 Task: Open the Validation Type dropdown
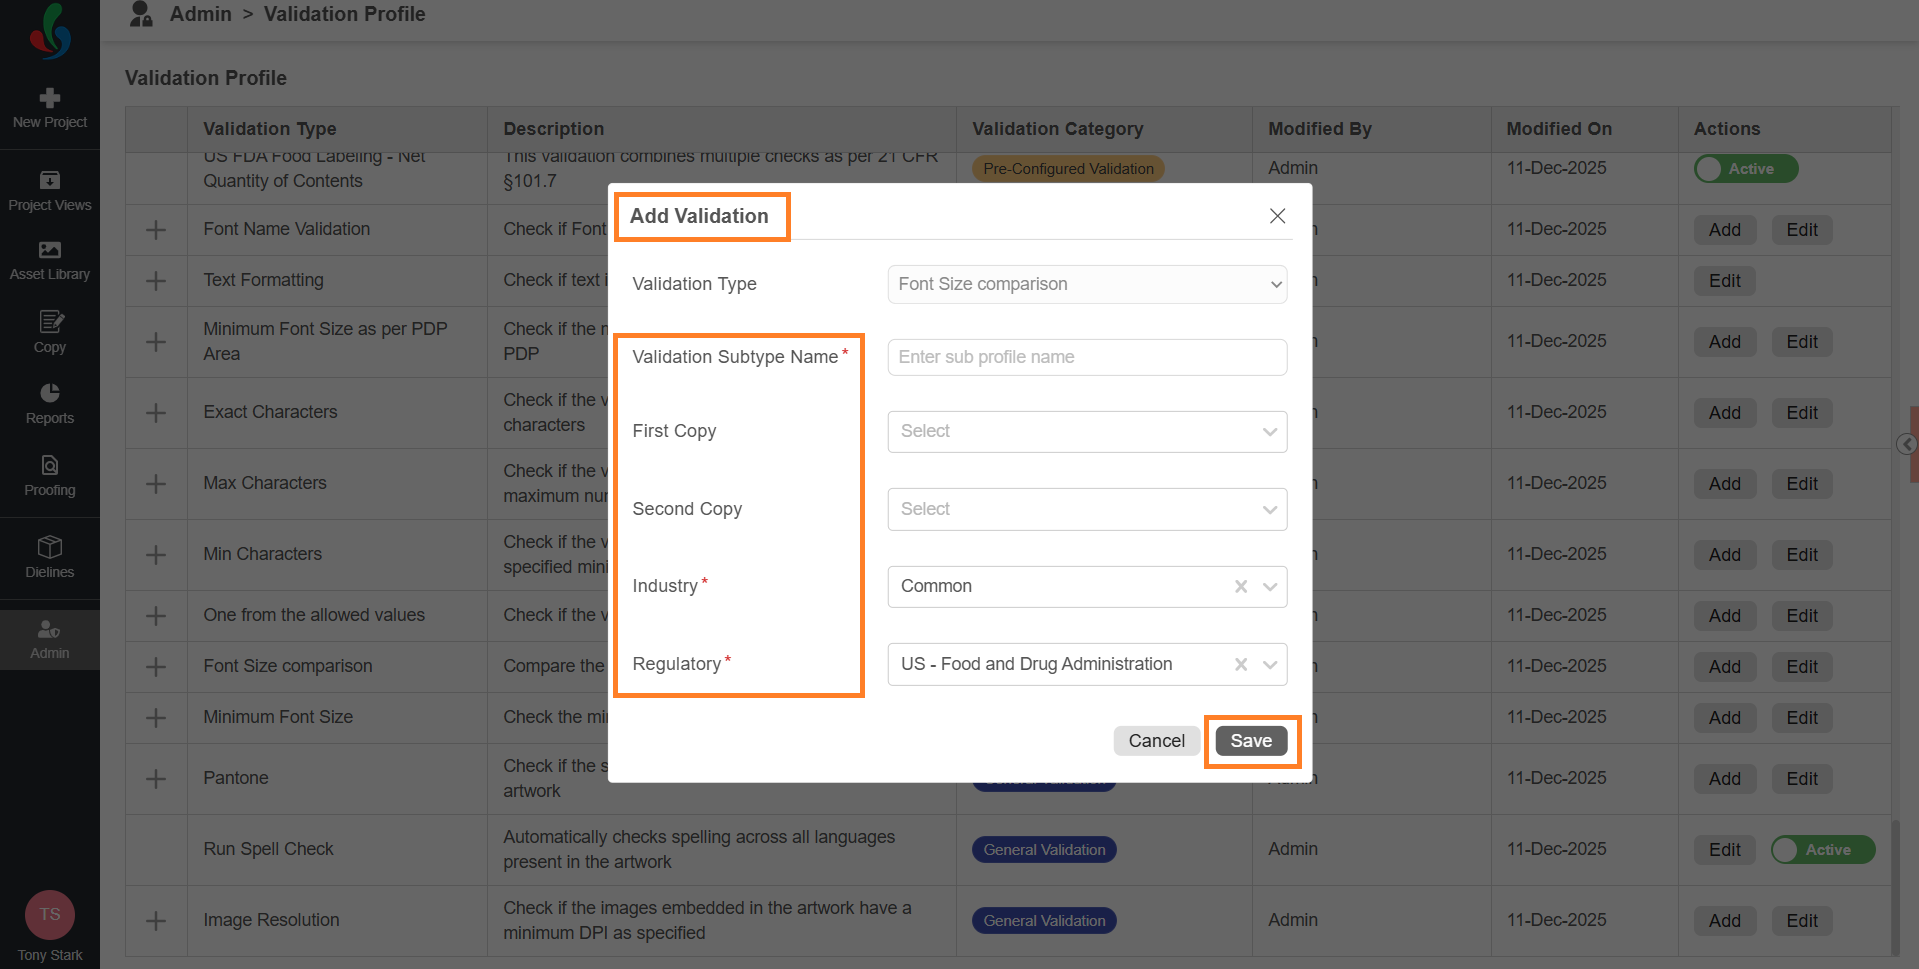(1087, 284)
